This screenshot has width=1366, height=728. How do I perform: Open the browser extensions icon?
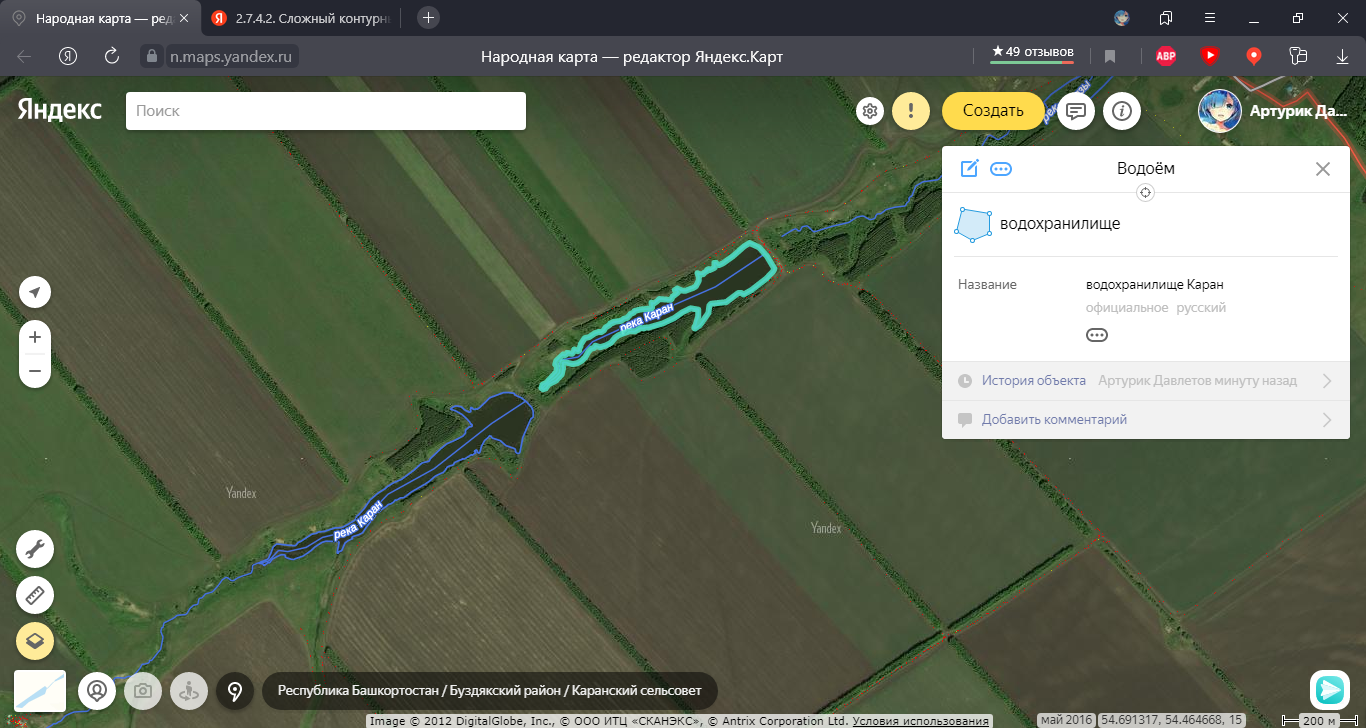(1298, 56)
